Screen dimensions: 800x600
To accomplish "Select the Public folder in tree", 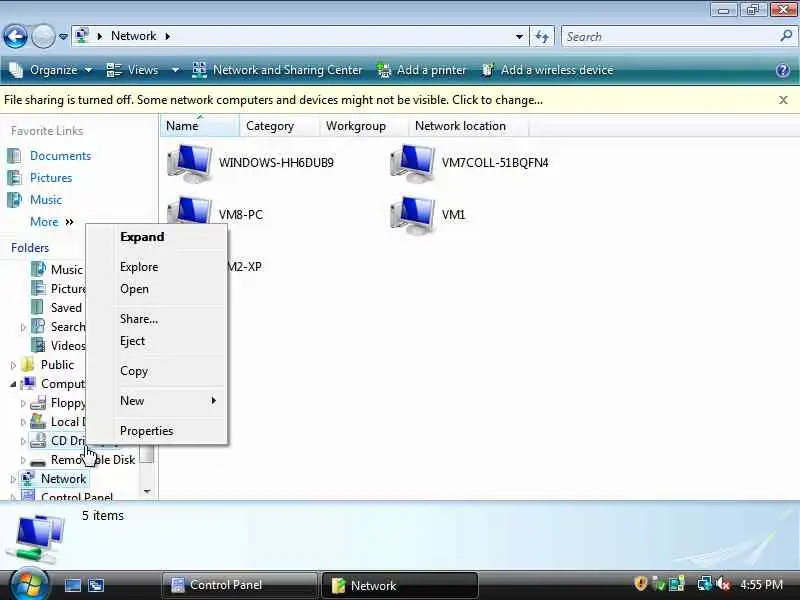I will tap(57, 365).
